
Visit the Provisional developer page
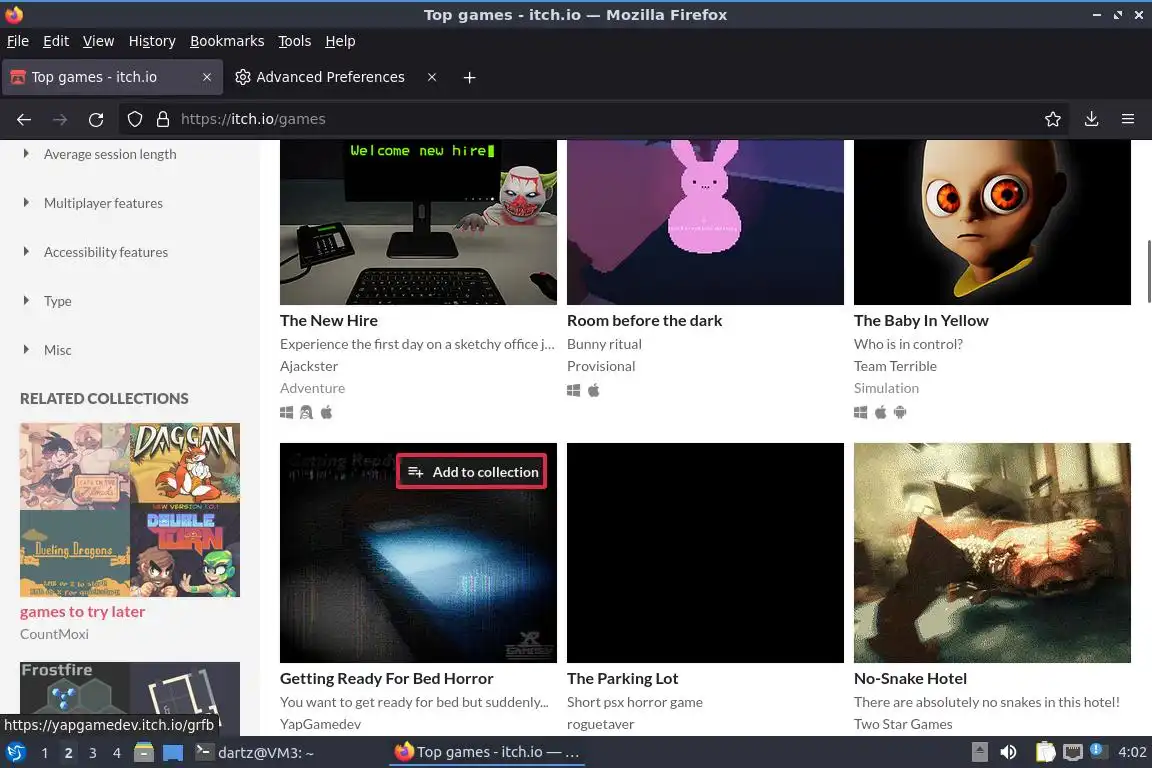coord(601,366)
